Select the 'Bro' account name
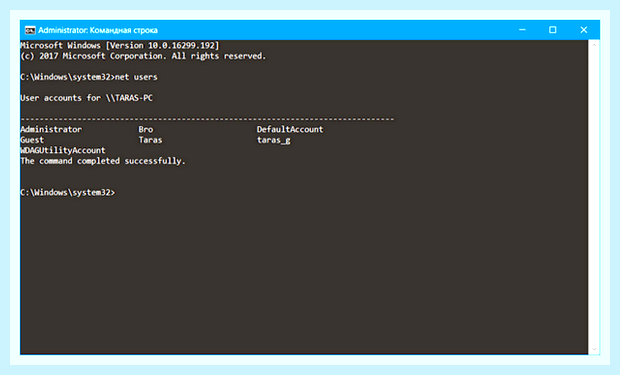Viewport: 620px width, 375px height. (146, 129)
